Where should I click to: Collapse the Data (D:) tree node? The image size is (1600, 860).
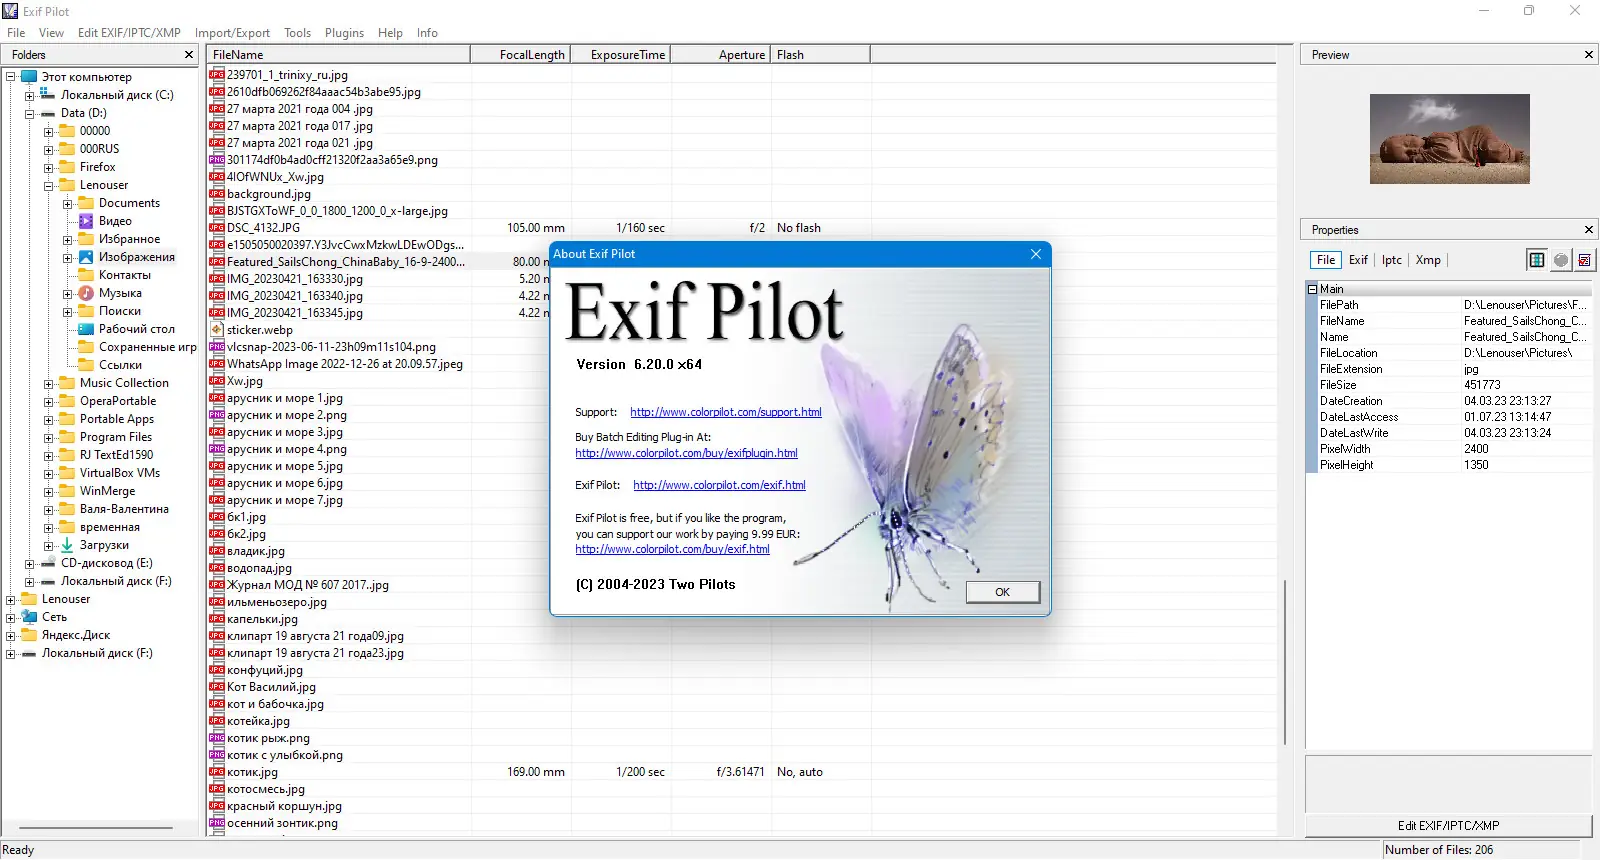coord(29,113)
